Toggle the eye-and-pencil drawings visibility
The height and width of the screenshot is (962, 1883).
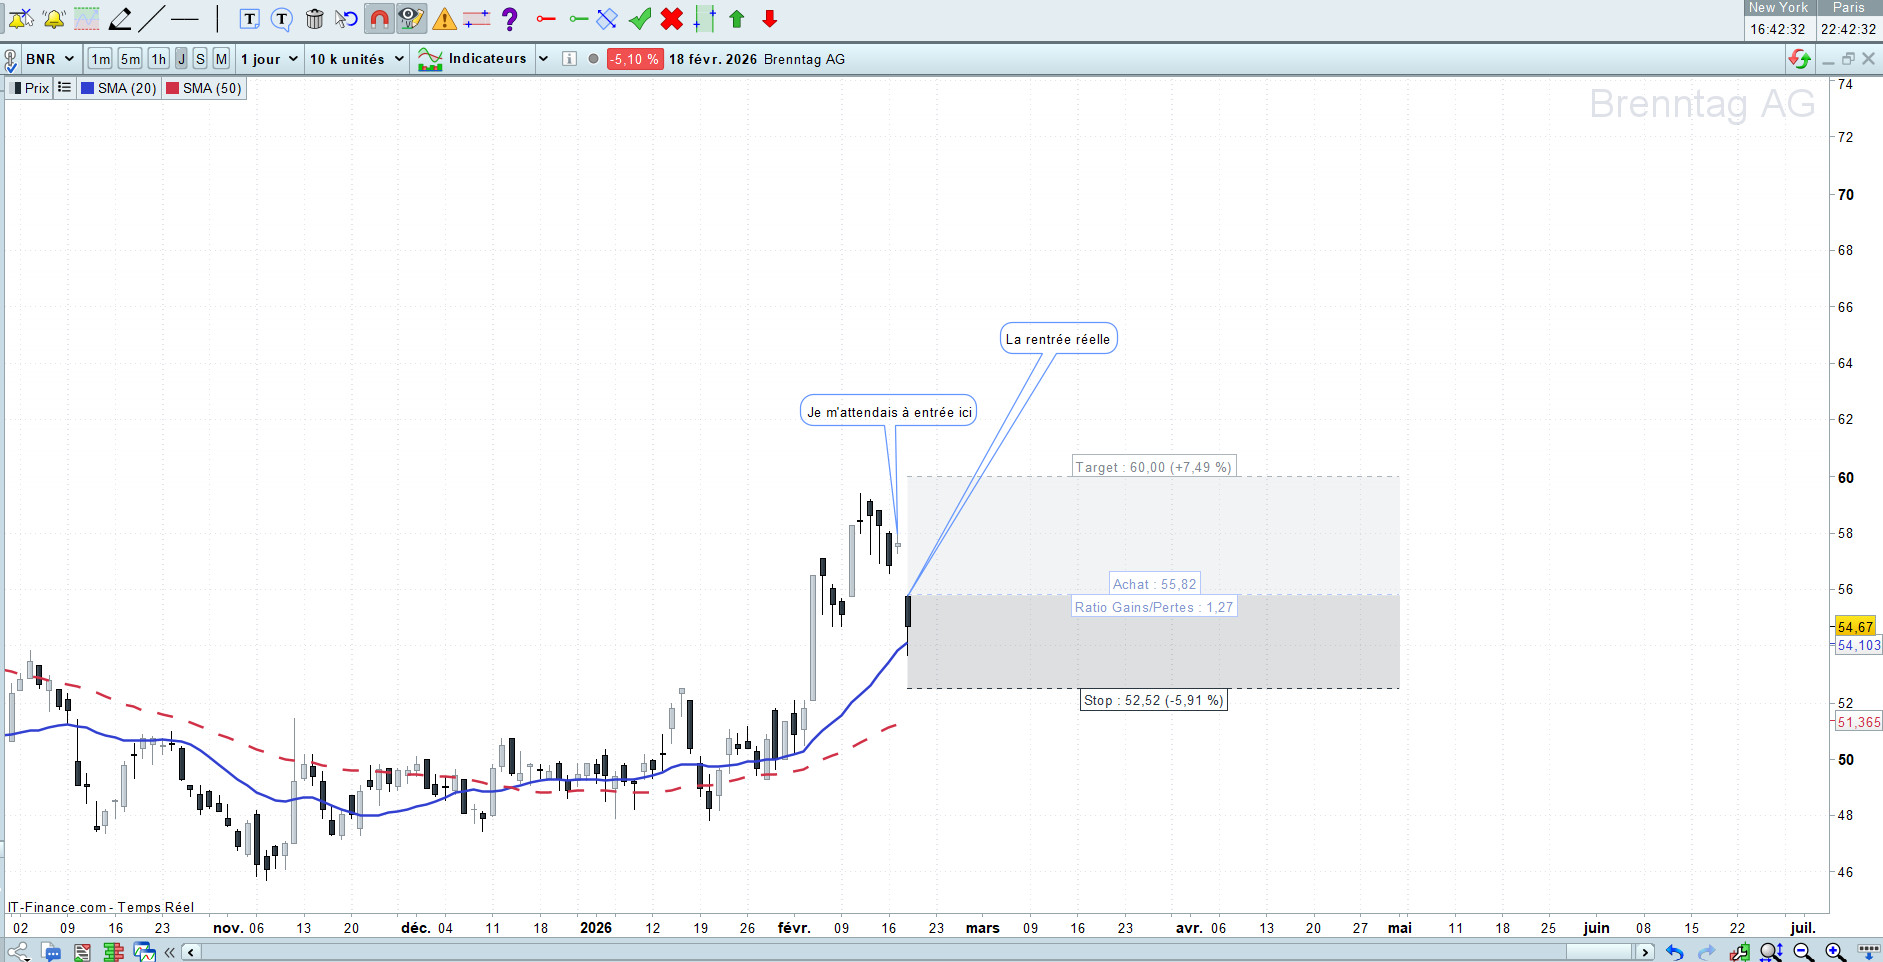click(411, 18)
